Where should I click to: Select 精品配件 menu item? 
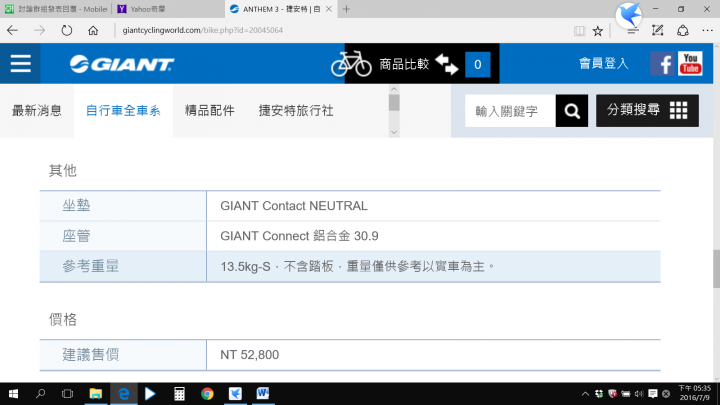[x=210, y=111]
